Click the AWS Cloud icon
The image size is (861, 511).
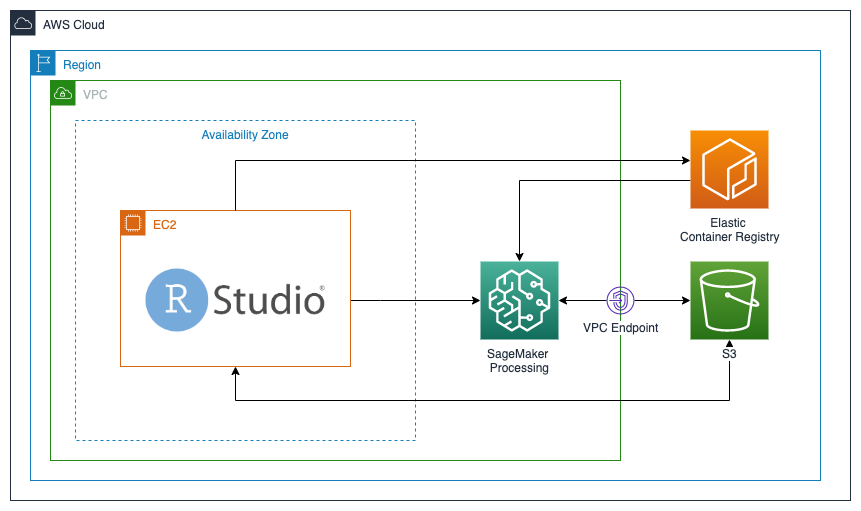pos(23,23)
